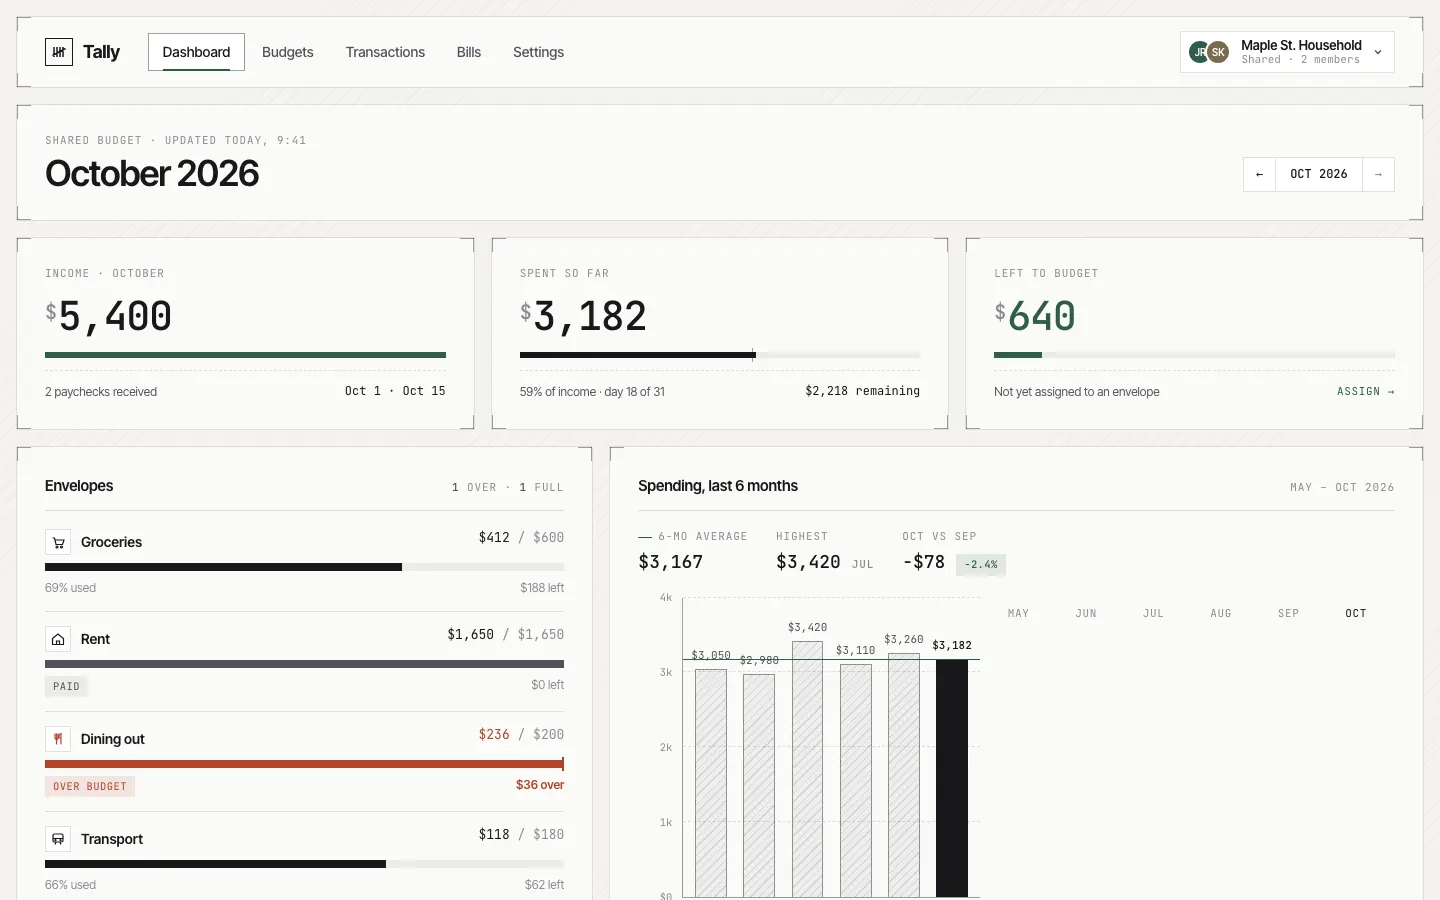Click the $2,218 remaining text
Image resolution: width=1440 pixels, height=900 pixels.
pyautogui.click(x=862, y=391)
